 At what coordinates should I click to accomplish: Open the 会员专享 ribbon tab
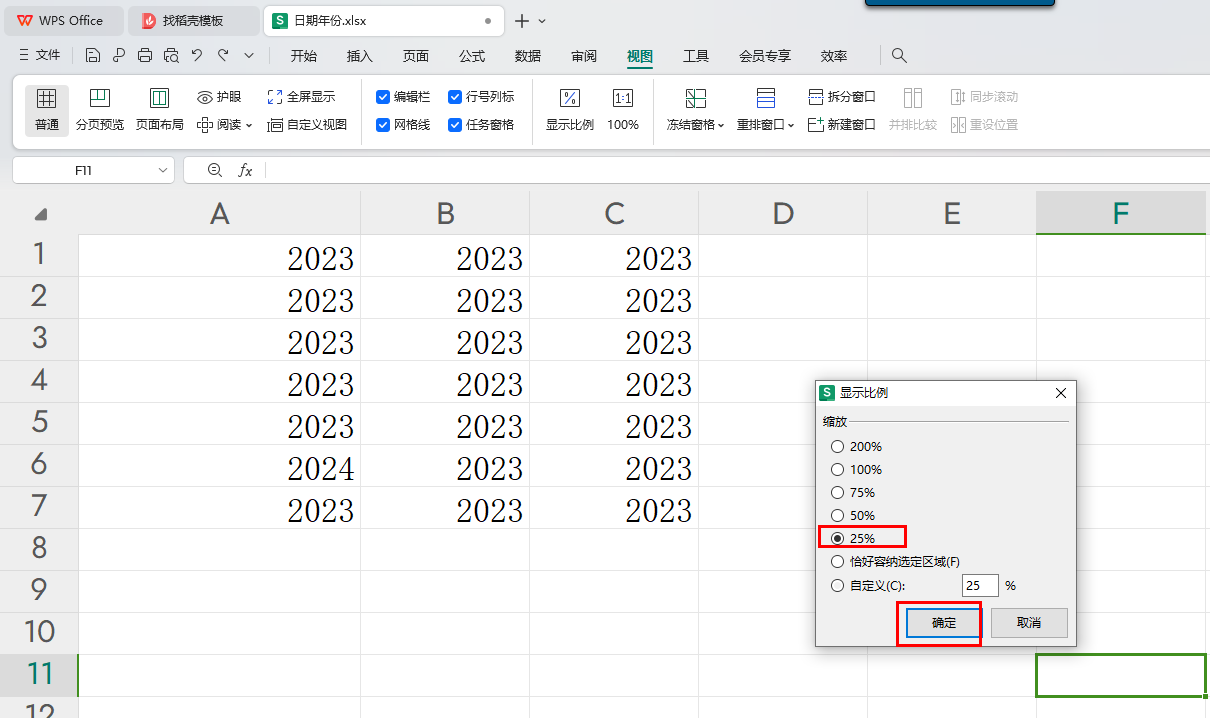[x=765, y=56]
